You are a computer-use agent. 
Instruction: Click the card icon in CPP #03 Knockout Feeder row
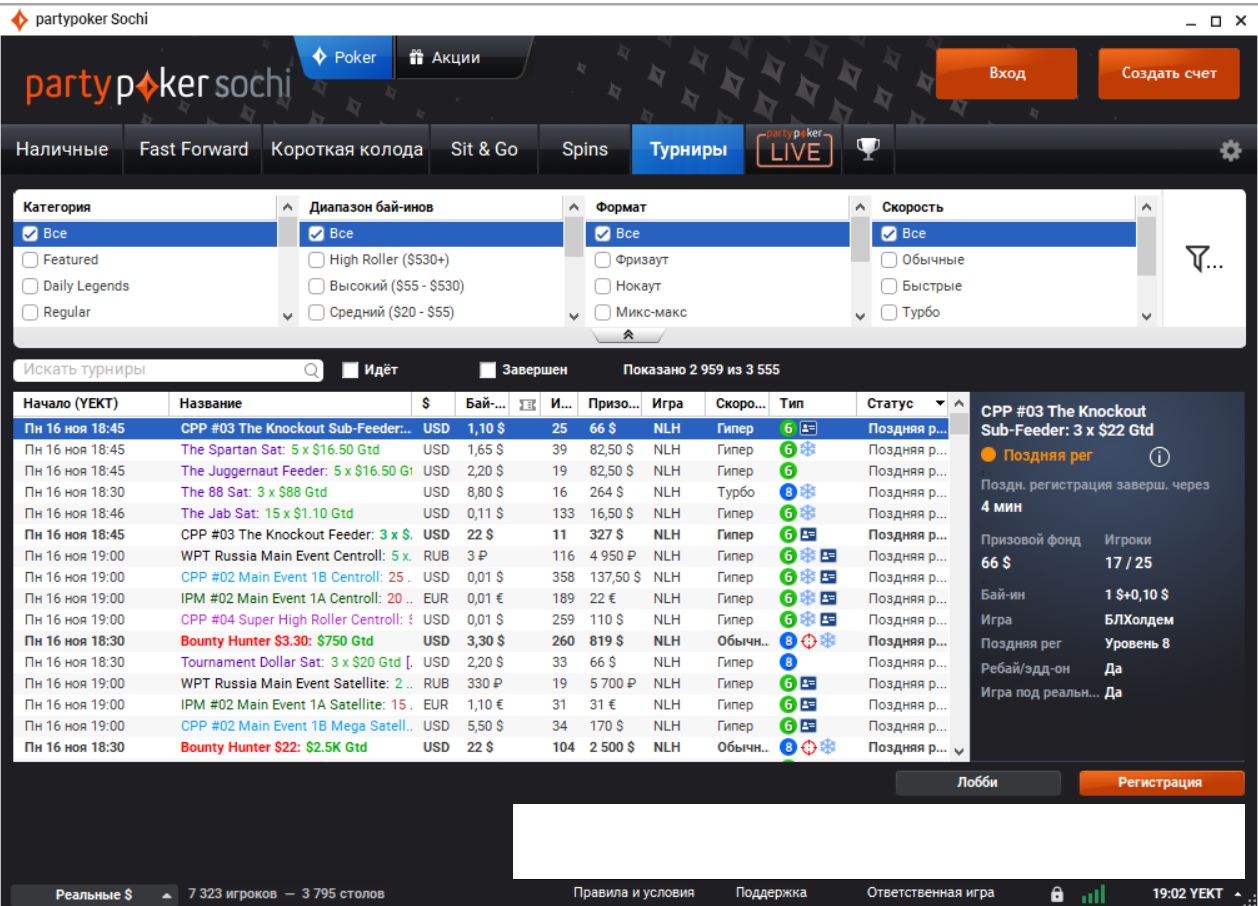click(x=808, y=535)
